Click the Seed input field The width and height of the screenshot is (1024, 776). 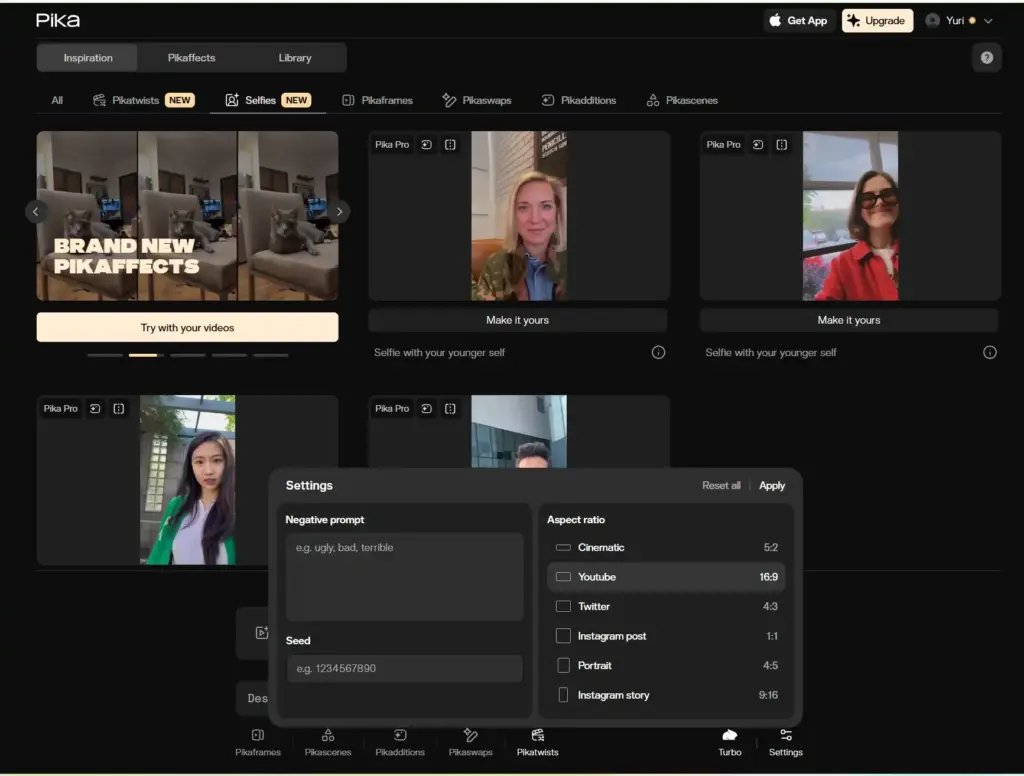coord(404,668)
